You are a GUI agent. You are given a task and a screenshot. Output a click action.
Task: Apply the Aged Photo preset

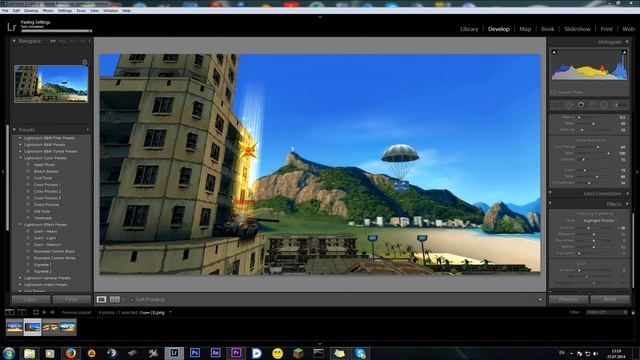(x=44, y=164)
